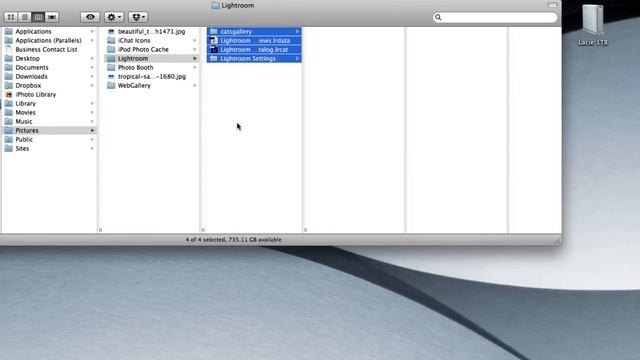
Task: Select the WebGallery folder
Action: tap(152, 85)
